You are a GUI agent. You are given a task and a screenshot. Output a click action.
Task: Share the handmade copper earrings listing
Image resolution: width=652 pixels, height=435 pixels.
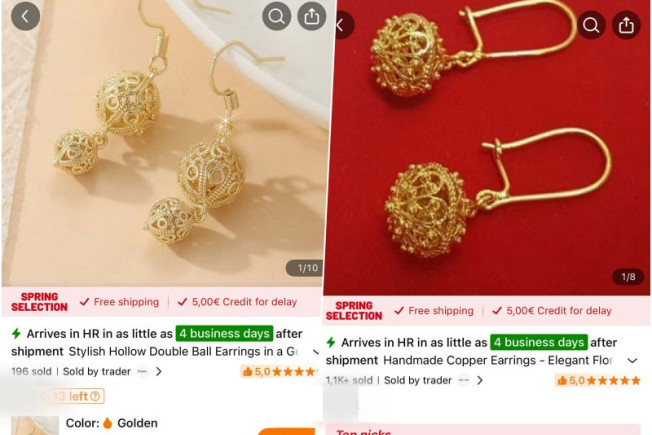pyautogui.click(x=626, y=25)
